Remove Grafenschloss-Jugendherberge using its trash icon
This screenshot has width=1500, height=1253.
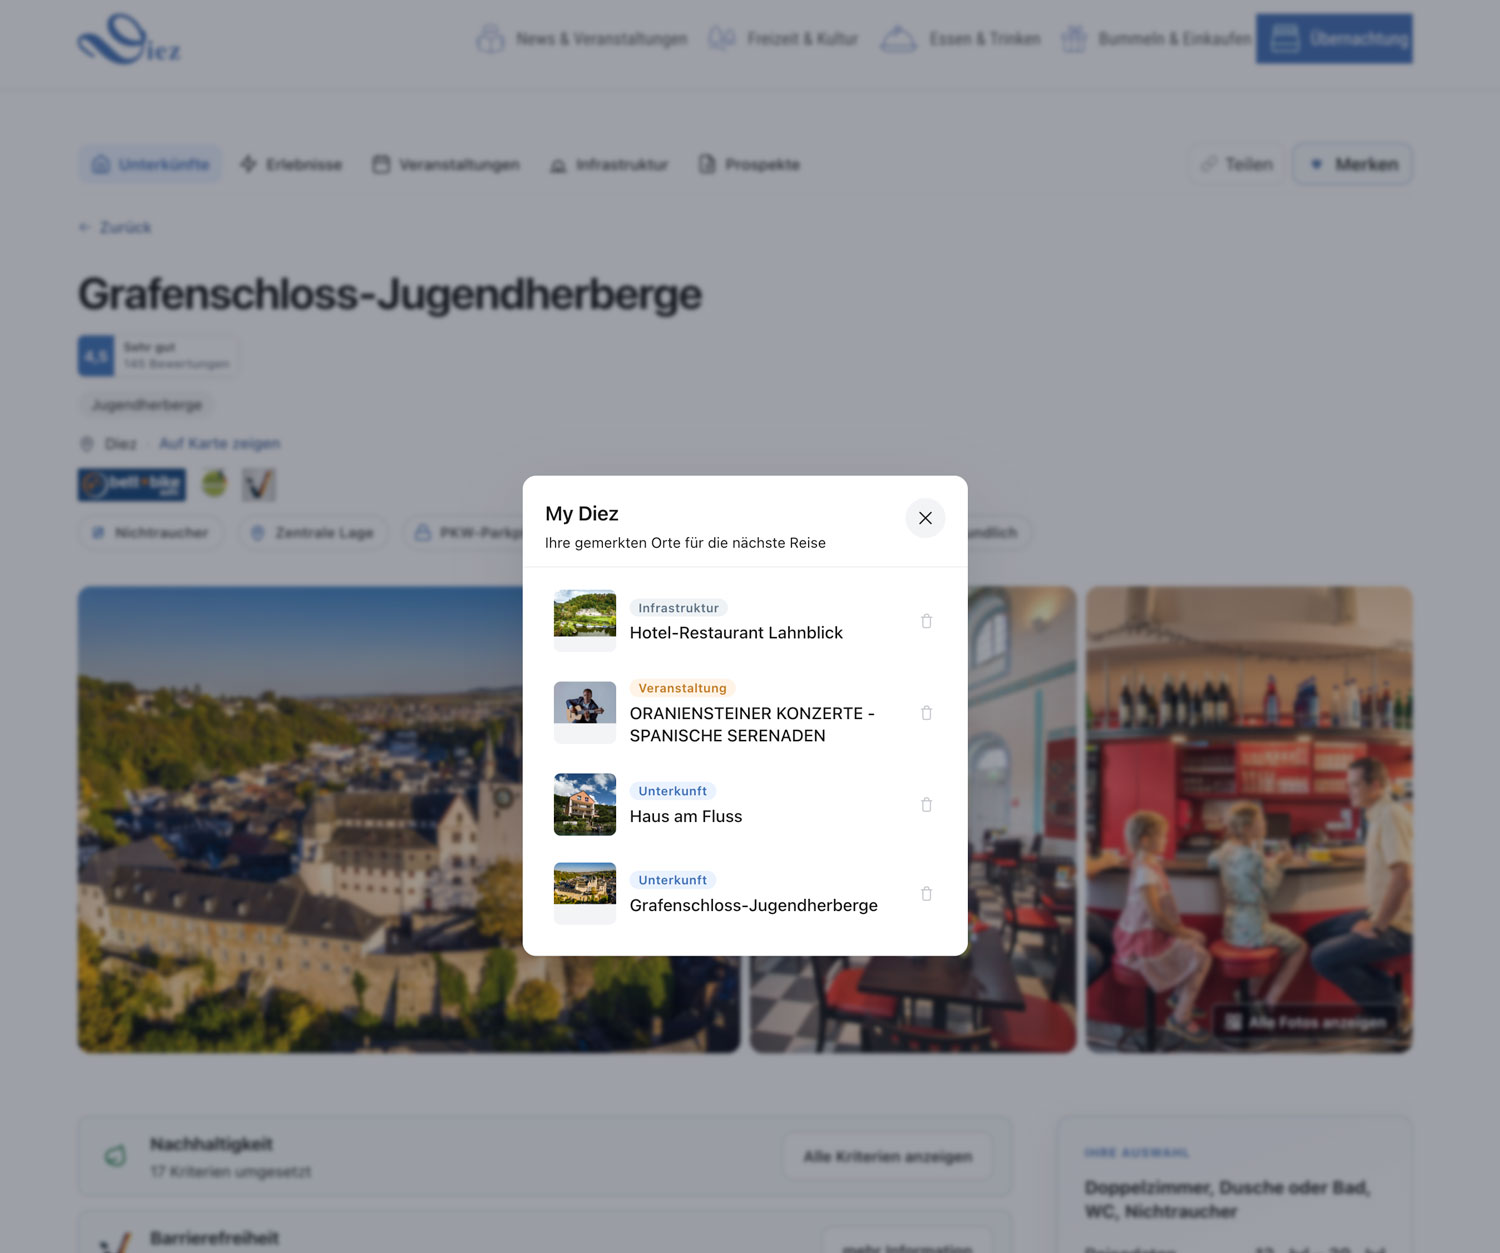(x=926, y=894)
